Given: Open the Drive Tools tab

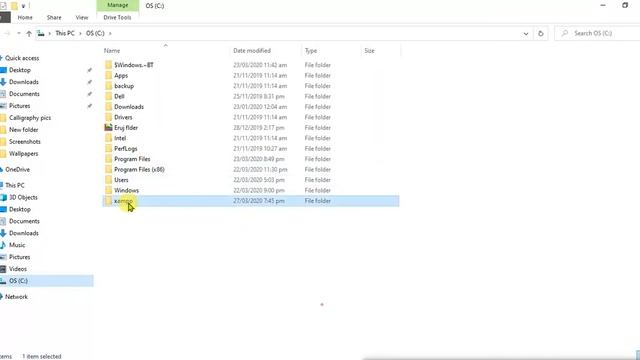Looking at the screenshot, I should (117, 18).
